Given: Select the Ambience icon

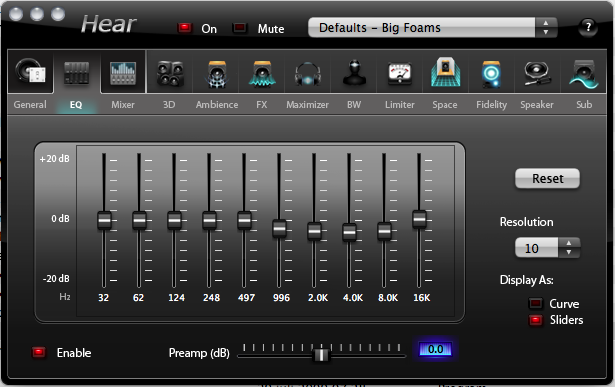Looking at the screenshot, I should (x=217, y=74).
